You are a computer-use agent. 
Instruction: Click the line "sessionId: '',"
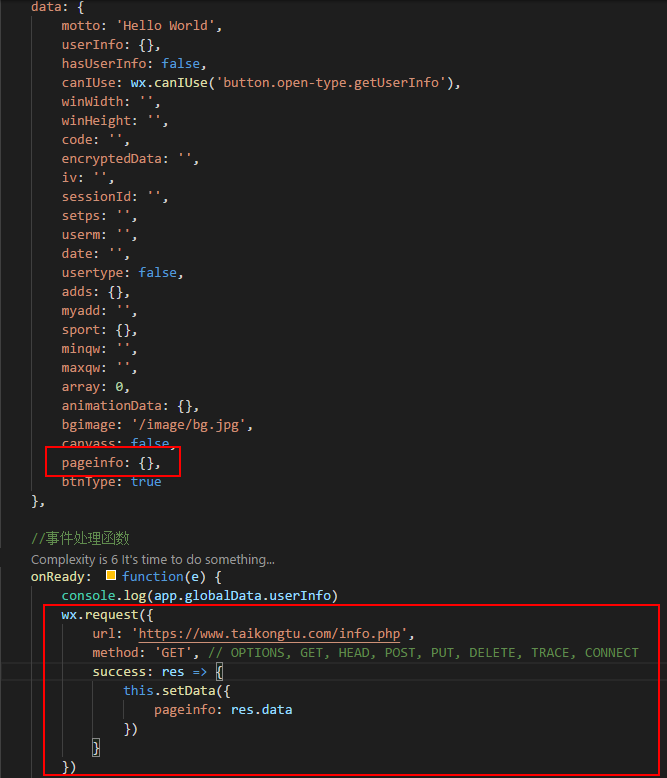click(x=115, y=197)
